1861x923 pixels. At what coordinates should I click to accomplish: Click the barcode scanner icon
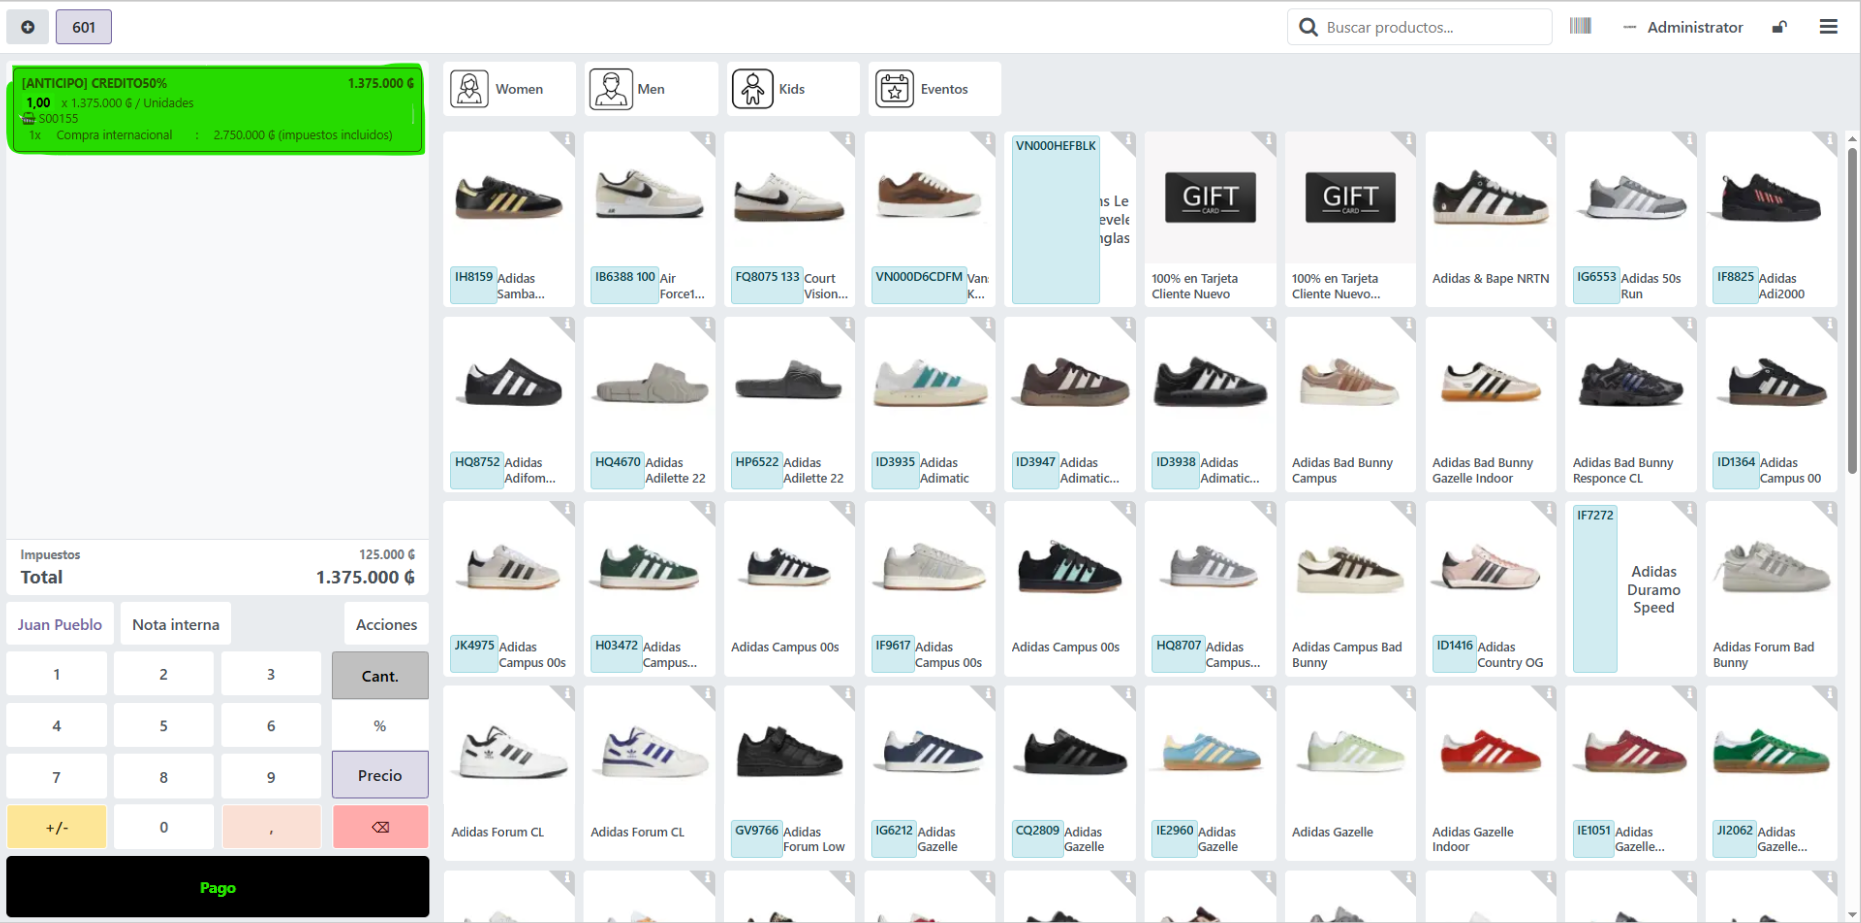coord(1580,26)
